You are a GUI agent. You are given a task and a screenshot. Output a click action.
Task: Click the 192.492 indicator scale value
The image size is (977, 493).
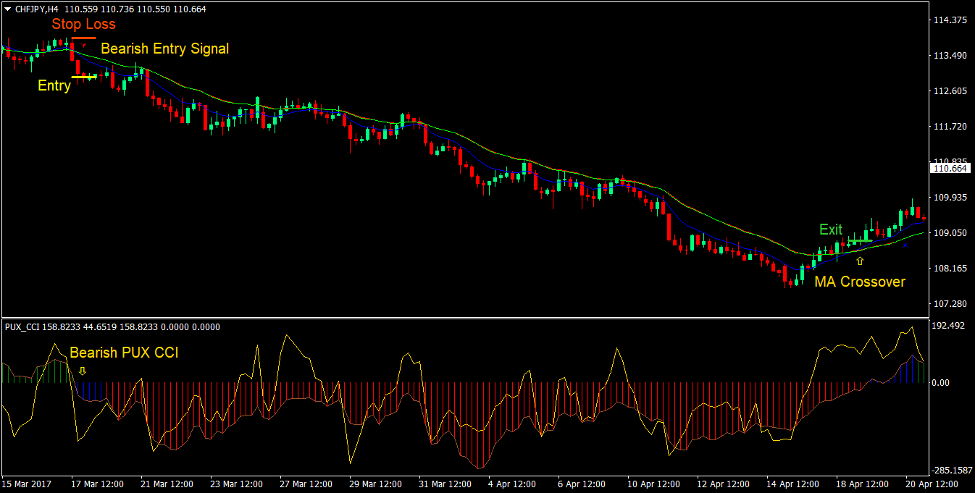[x=950, y=326]
